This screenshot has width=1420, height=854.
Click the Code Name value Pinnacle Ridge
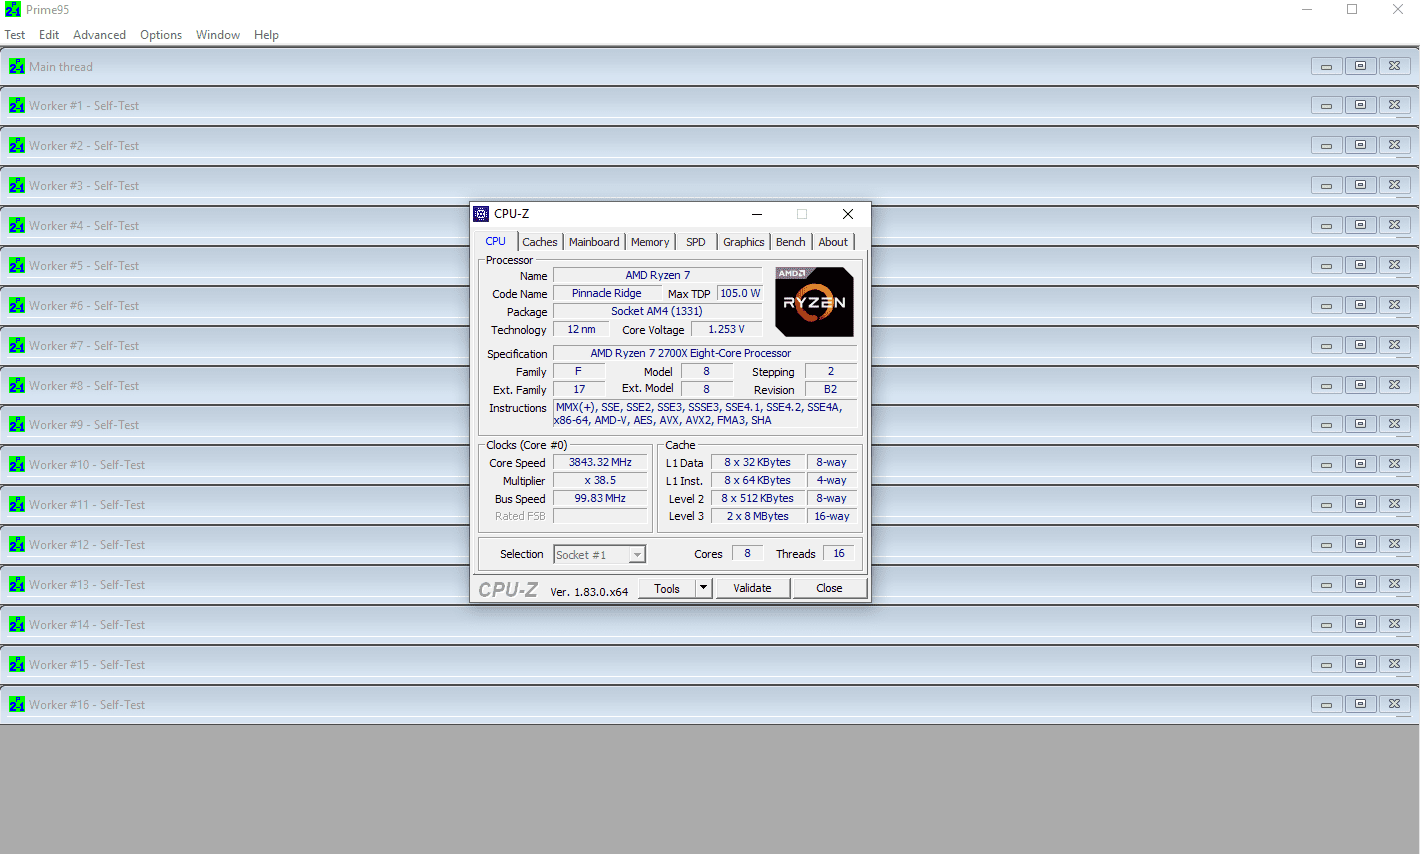[x=607, y=293]
